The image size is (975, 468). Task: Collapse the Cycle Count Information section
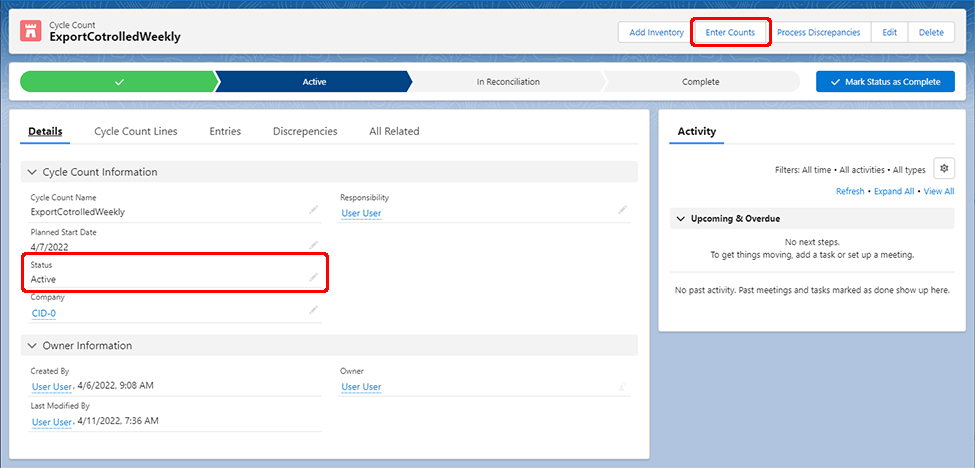tap(32, 172)
